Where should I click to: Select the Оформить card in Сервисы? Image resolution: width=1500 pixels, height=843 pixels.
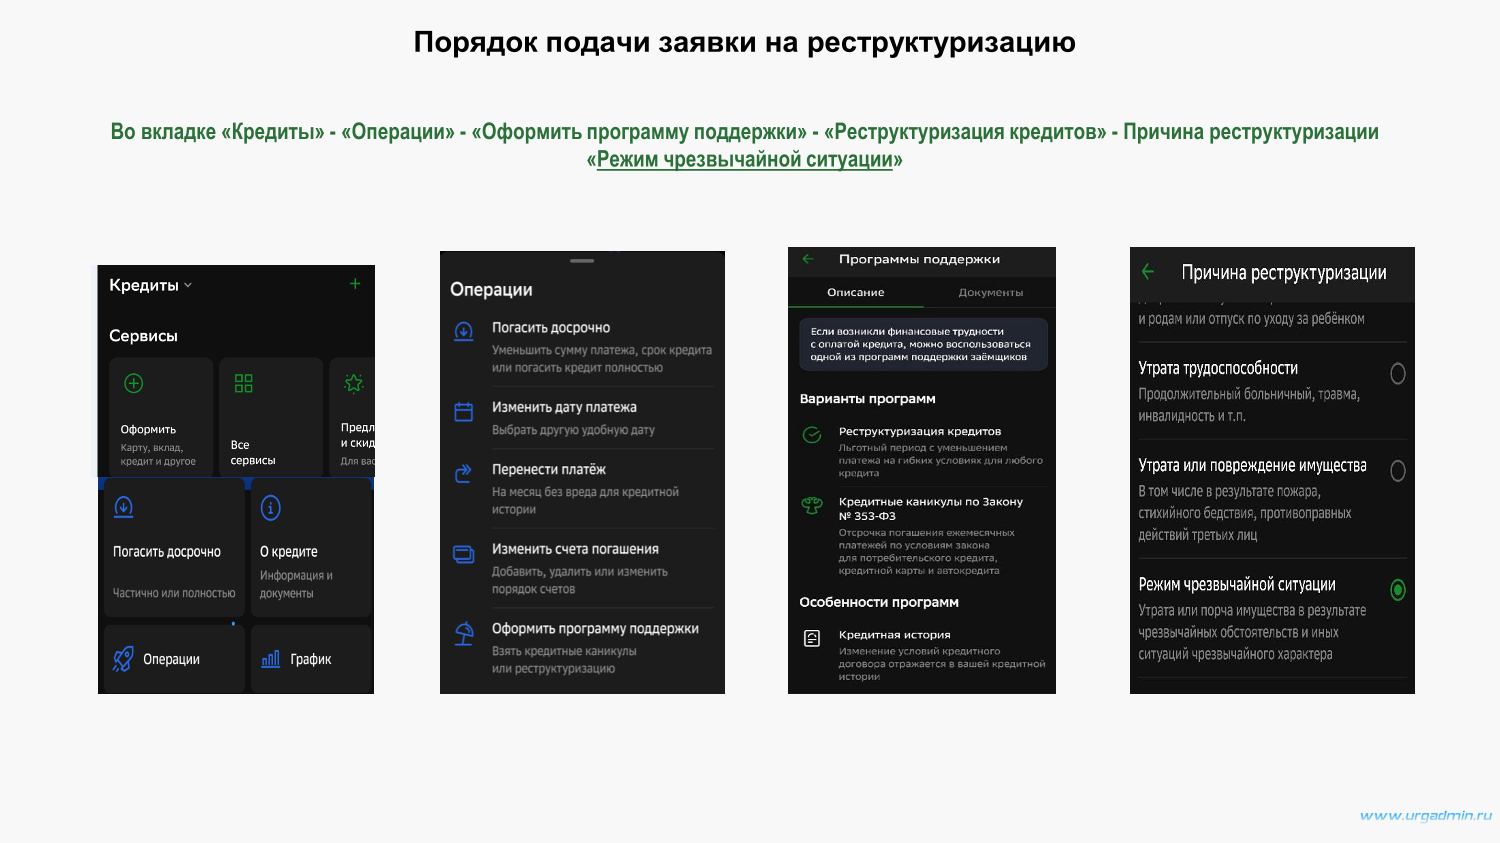(x=161, y=417)
